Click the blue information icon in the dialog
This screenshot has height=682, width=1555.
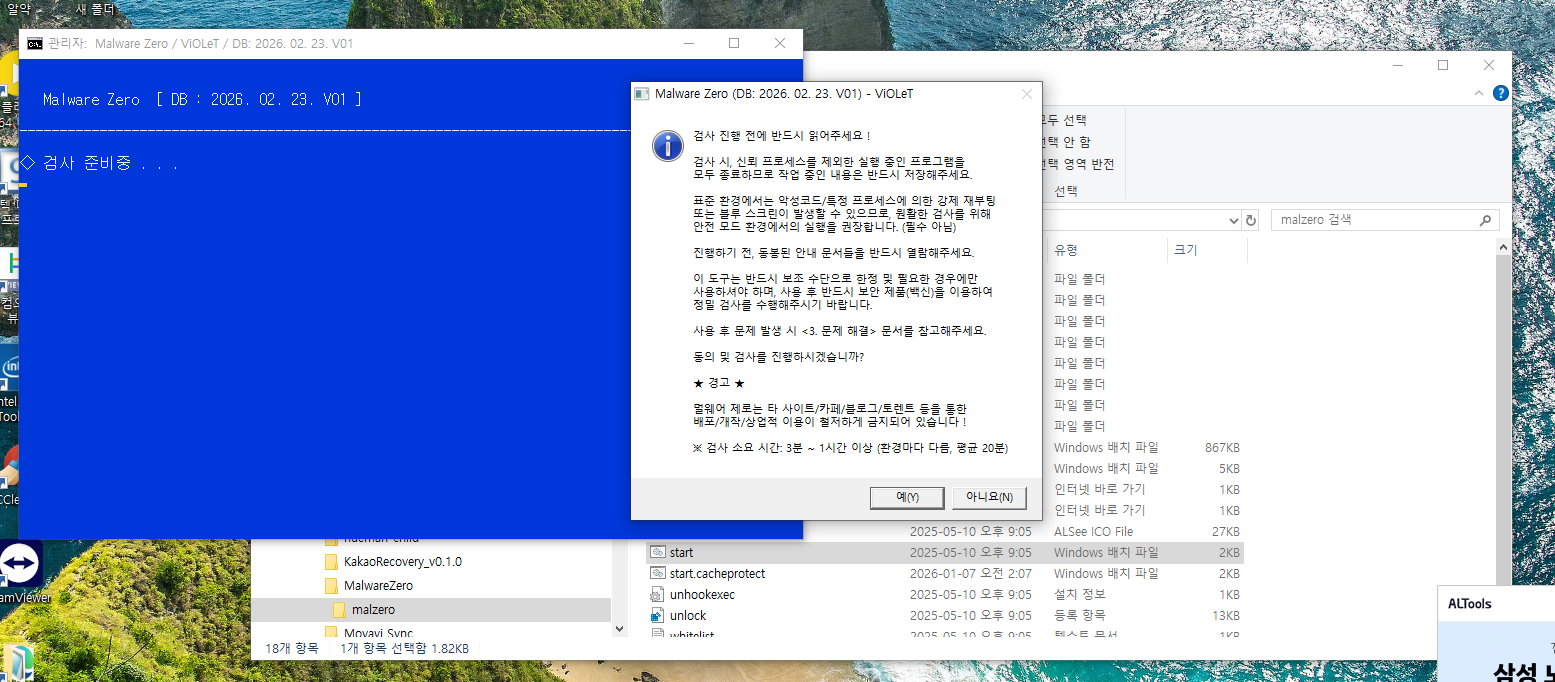point(667,144)
